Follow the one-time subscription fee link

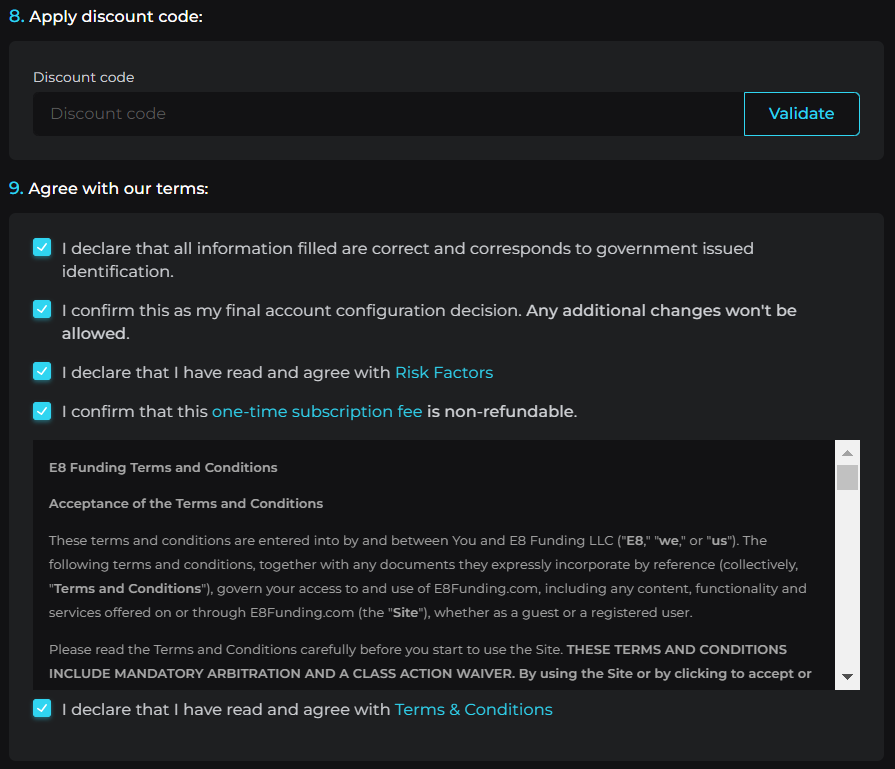(317, 411)
